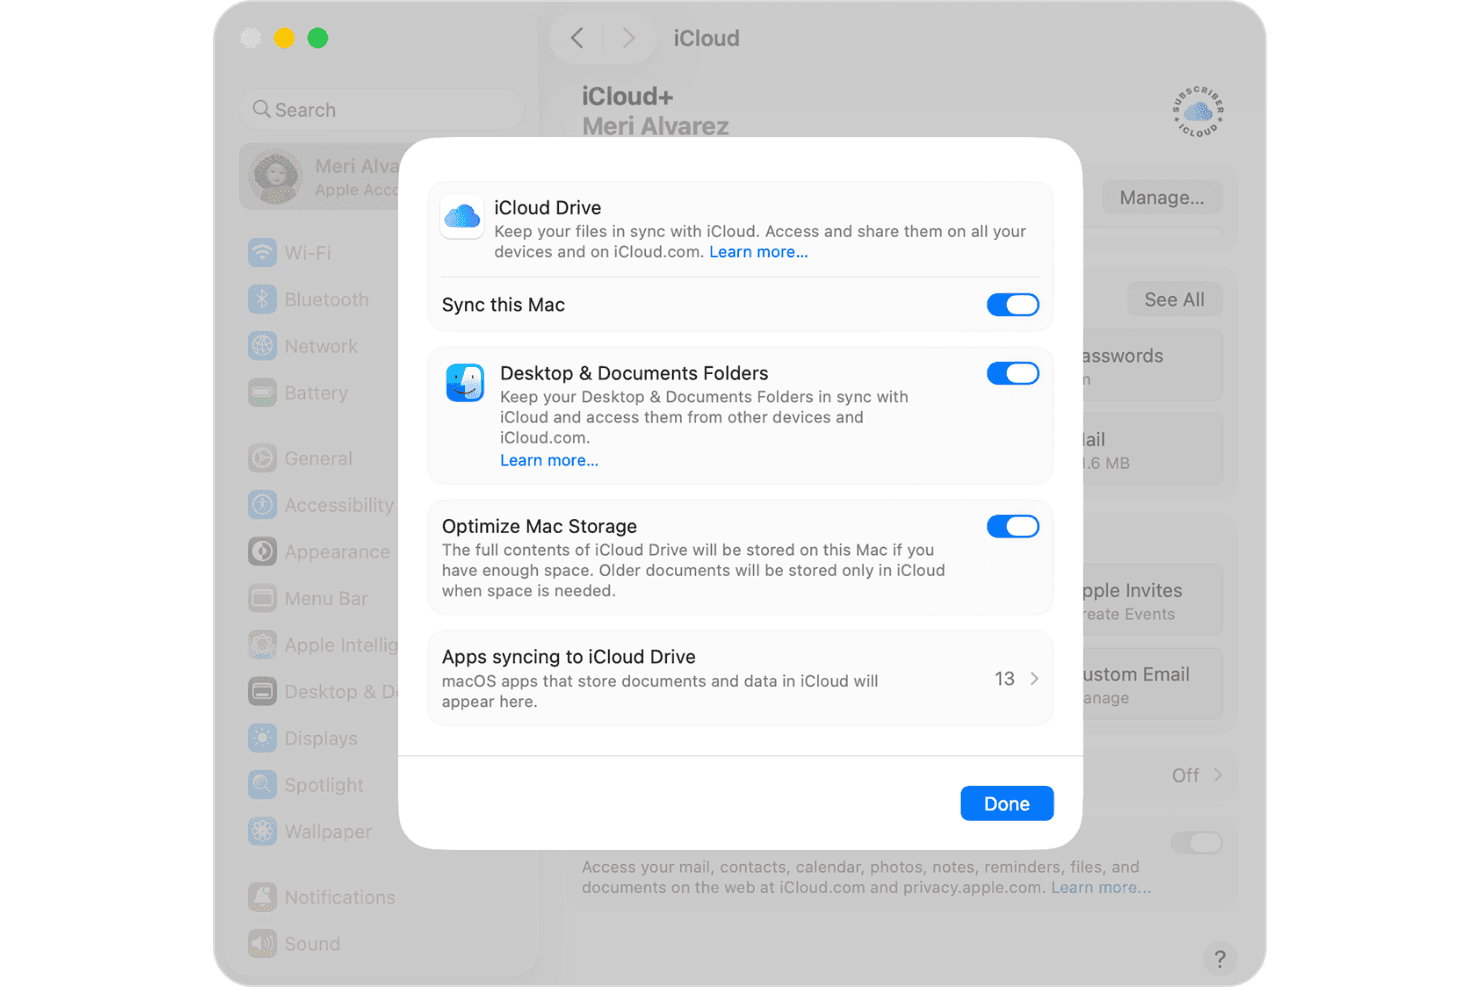Click the forward arrow in the toolbar
1480x987 pixels.
point(628,38)
